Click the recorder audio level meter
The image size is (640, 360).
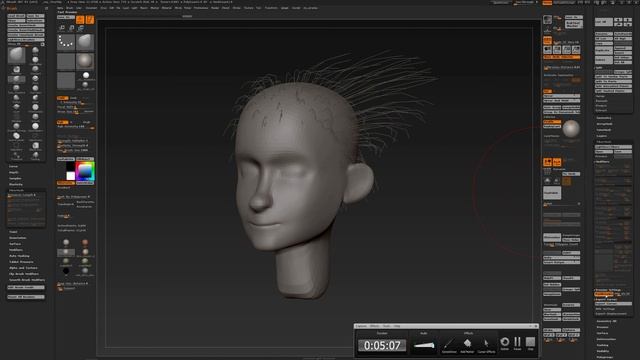tap(424, 345)
